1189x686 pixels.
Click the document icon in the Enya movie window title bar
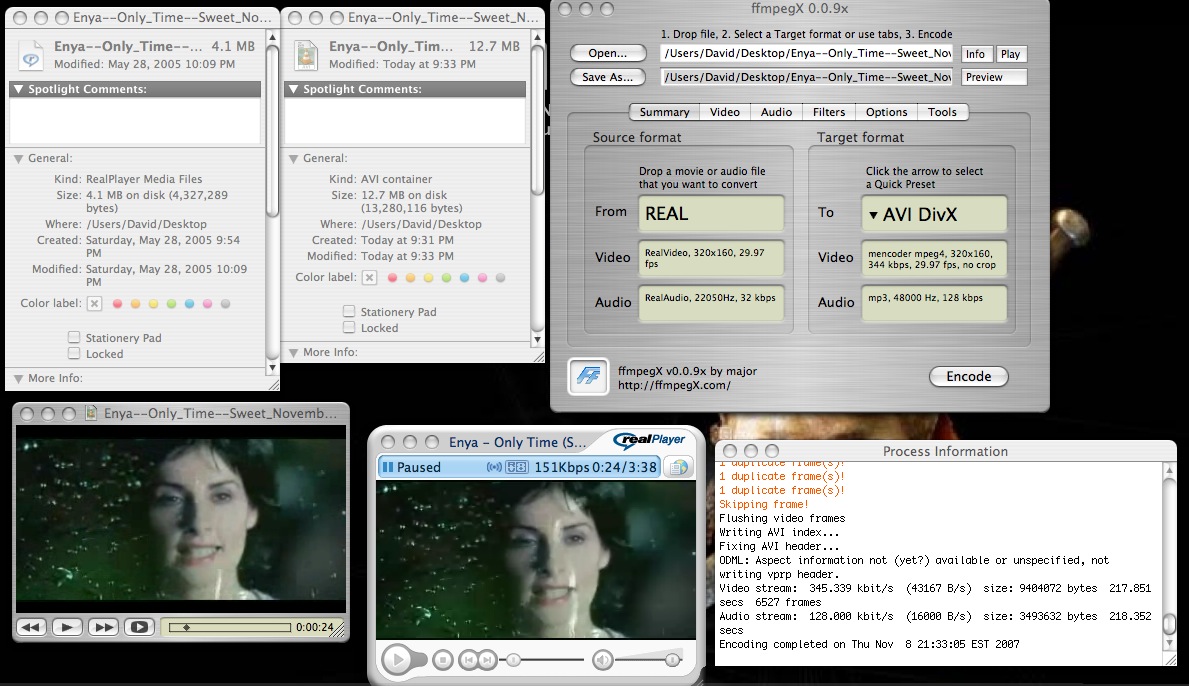tap(91, 413)
